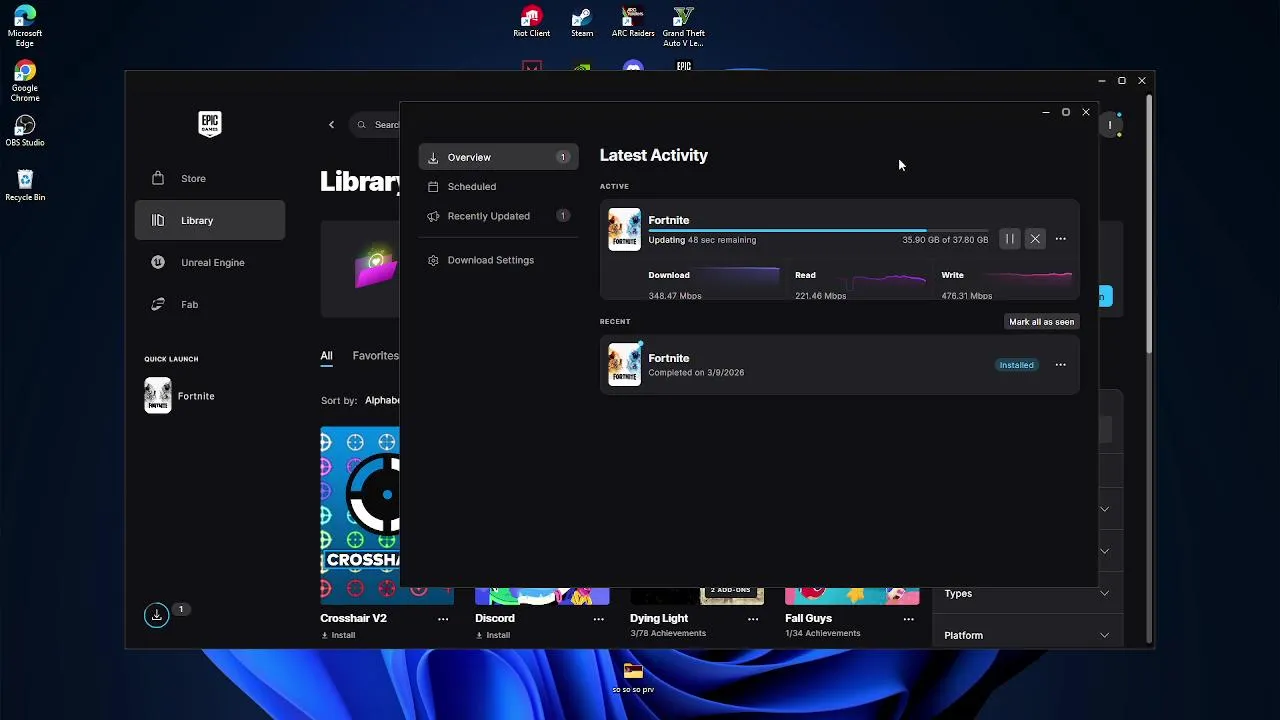Open more options for active Fortnite download

(x=1061, y=239)
